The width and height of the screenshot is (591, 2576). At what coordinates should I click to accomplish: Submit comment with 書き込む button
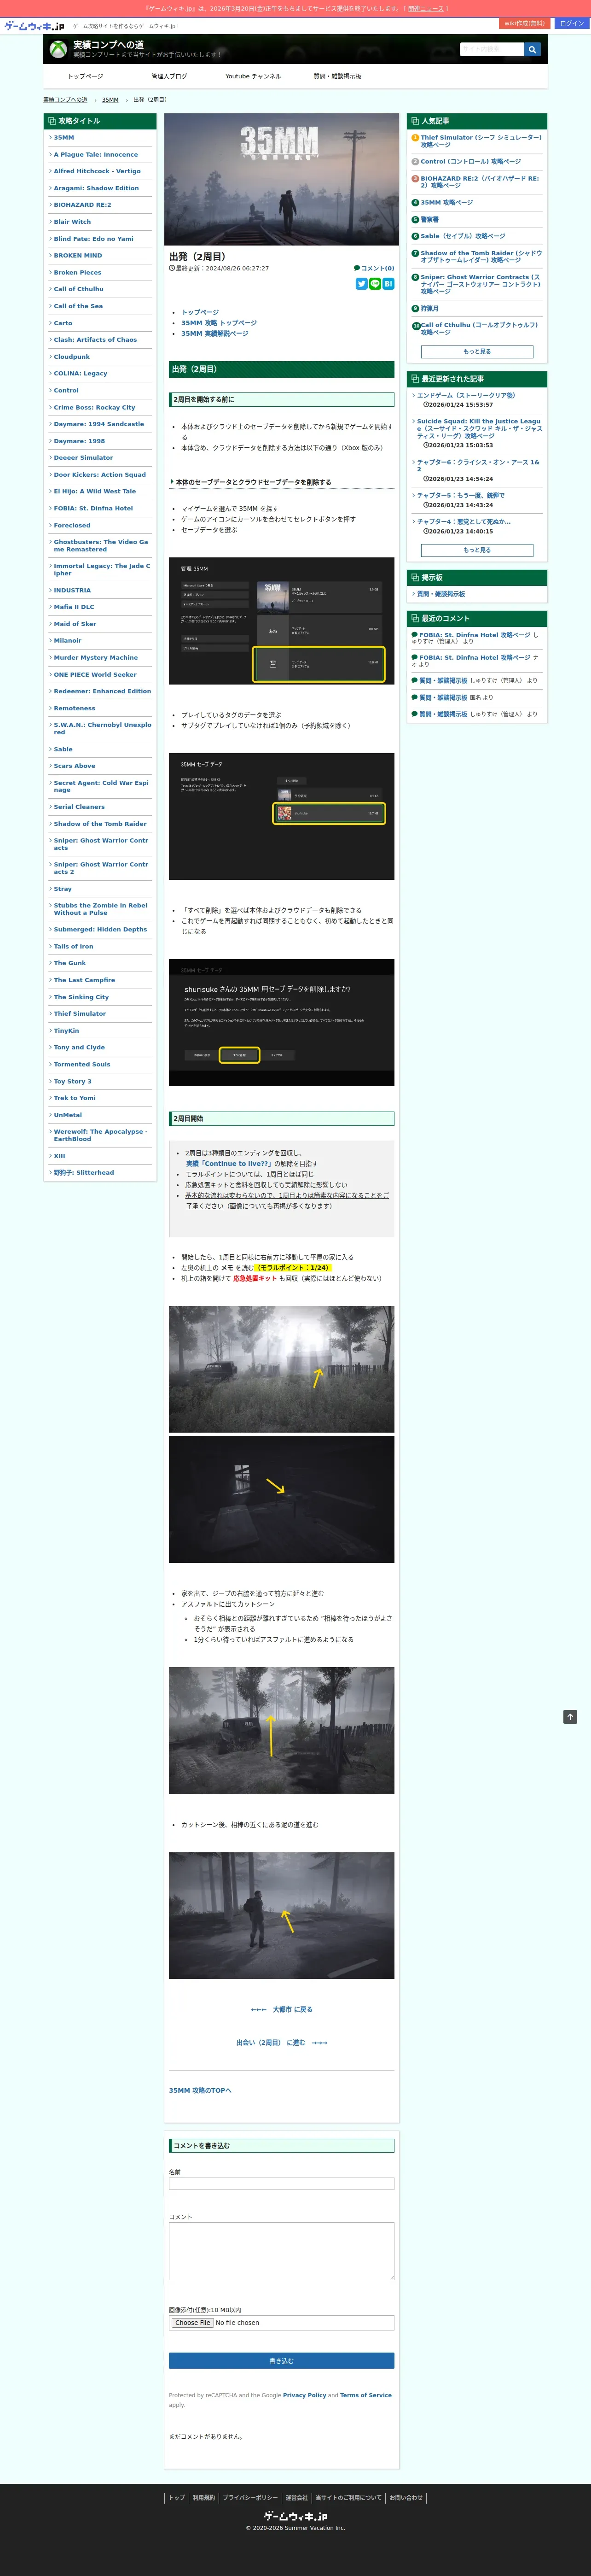281,2360
